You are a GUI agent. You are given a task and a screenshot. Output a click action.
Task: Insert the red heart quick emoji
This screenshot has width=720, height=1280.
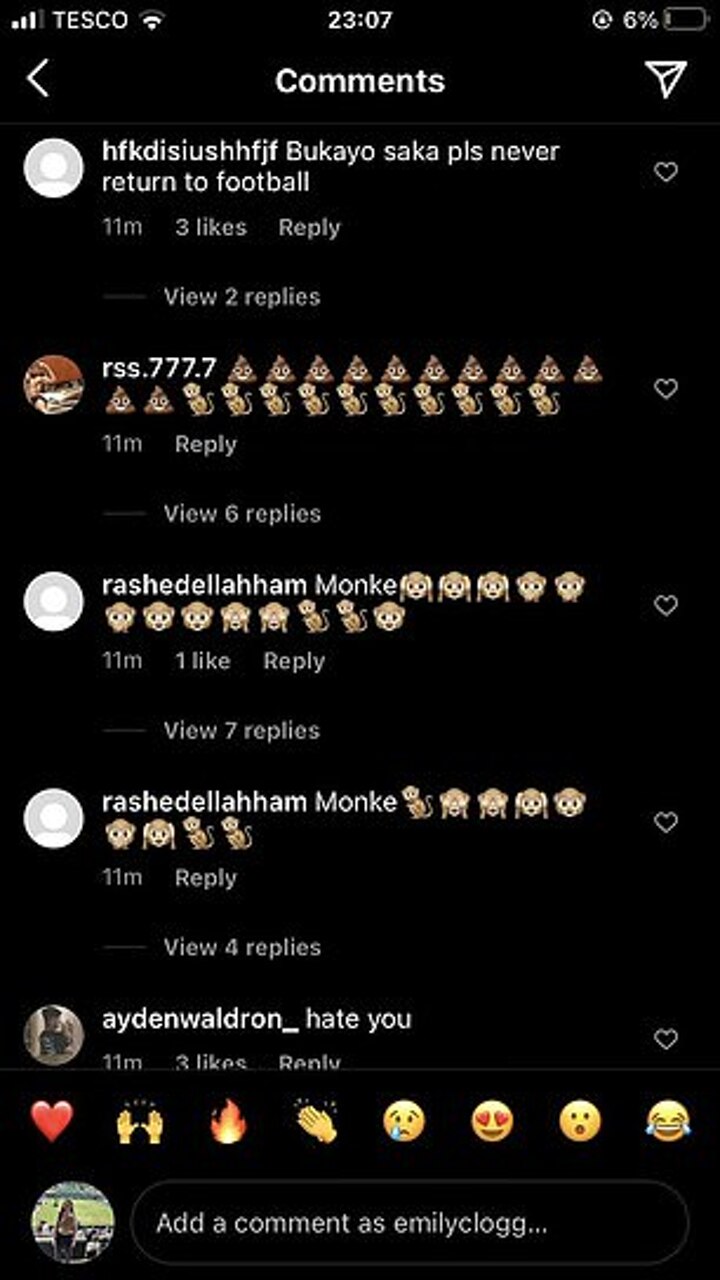[x=51, y=1122]
